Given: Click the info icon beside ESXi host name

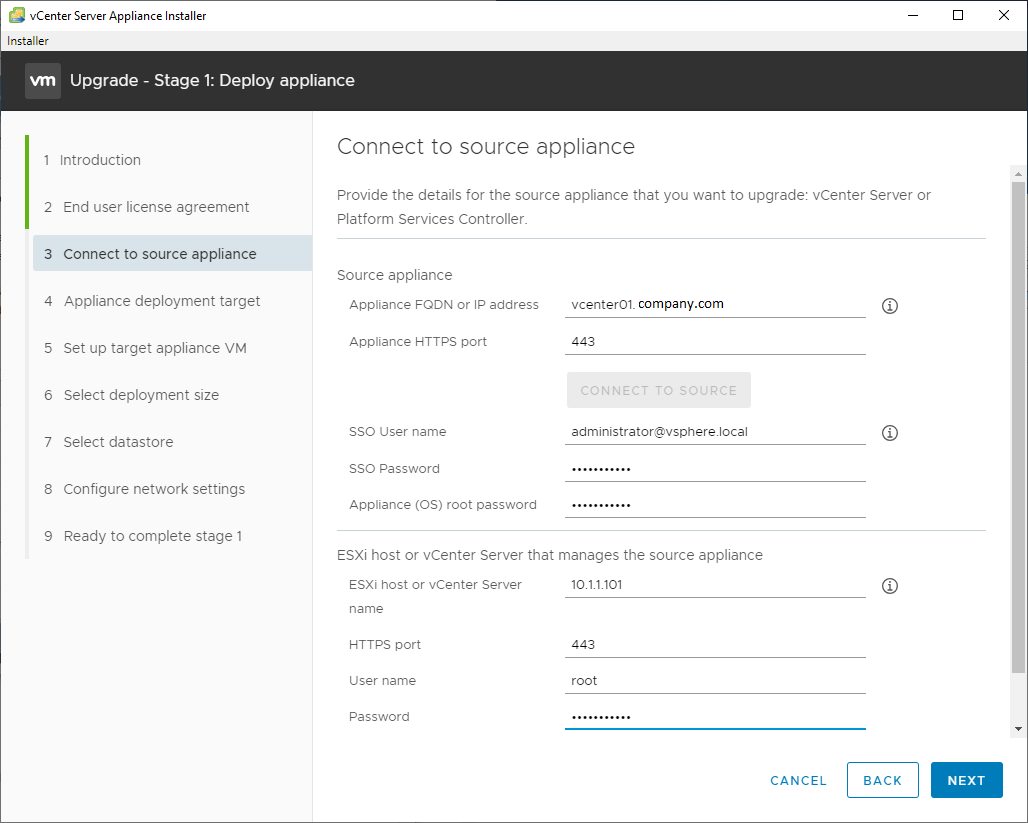Looking at the screenshot, I should tap(890, 586).
